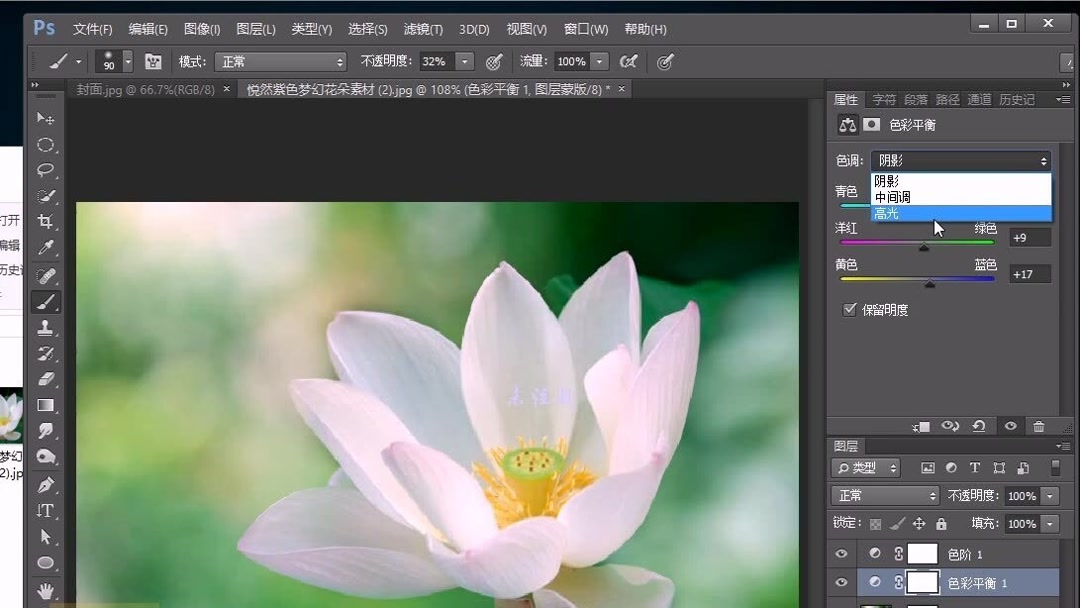Screen dimensions: 1080x608
Task: Select the Brush tool
Action: tap(46, 301)
